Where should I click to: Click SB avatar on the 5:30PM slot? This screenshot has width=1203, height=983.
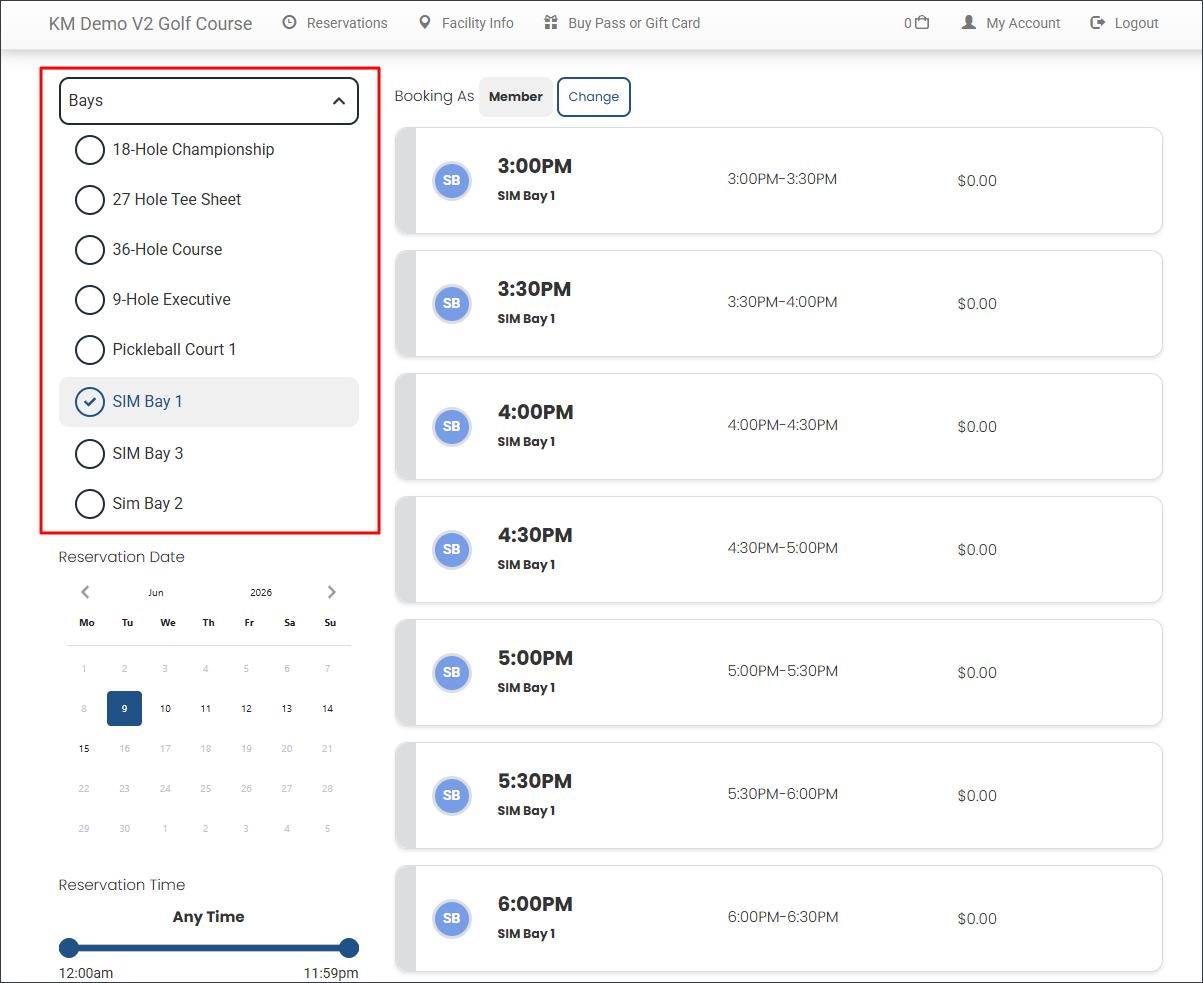tap(451, 796)
